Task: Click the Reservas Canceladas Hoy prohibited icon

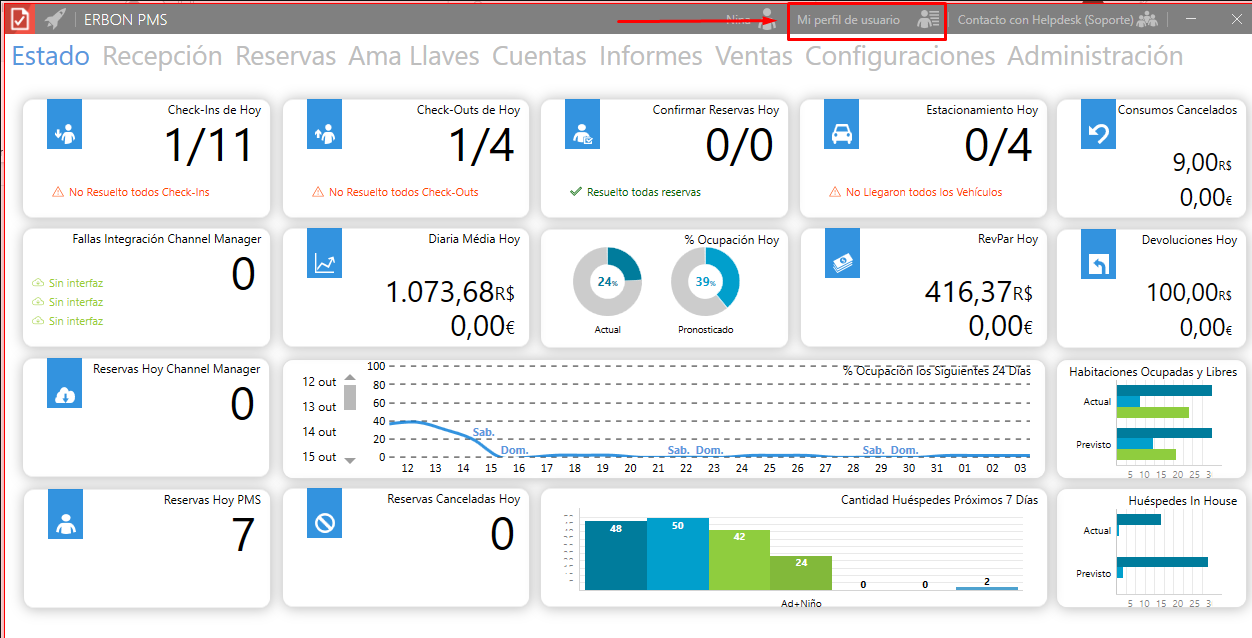Action: [324, 521]
